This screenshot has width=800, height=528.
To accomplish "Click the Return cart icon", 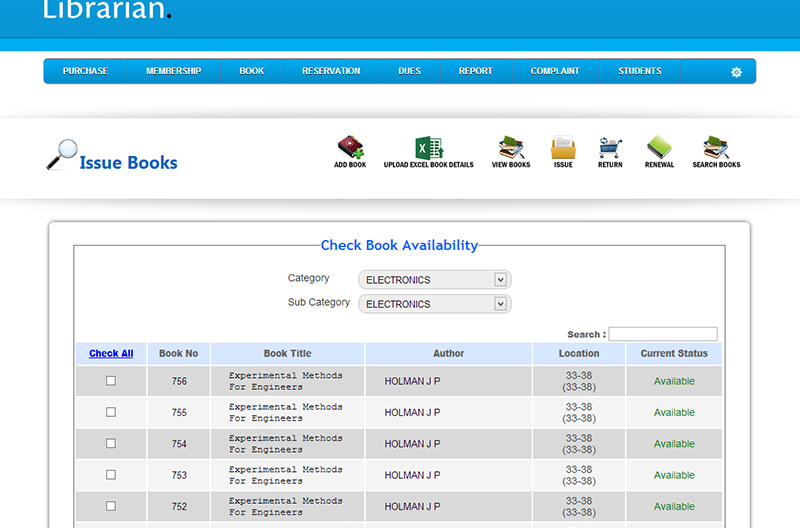I will pos(610,148).
